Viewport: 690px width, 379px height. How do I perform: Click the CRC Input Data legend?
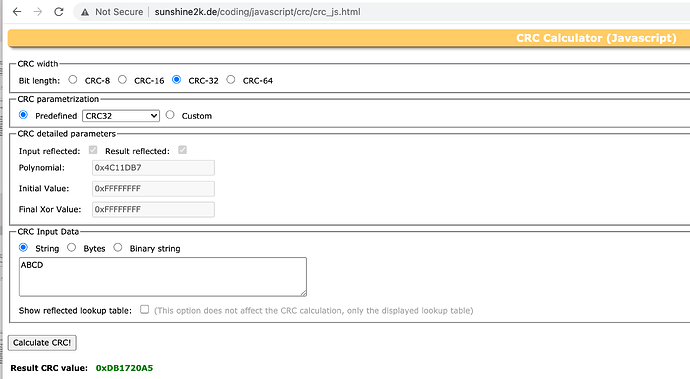48,232
